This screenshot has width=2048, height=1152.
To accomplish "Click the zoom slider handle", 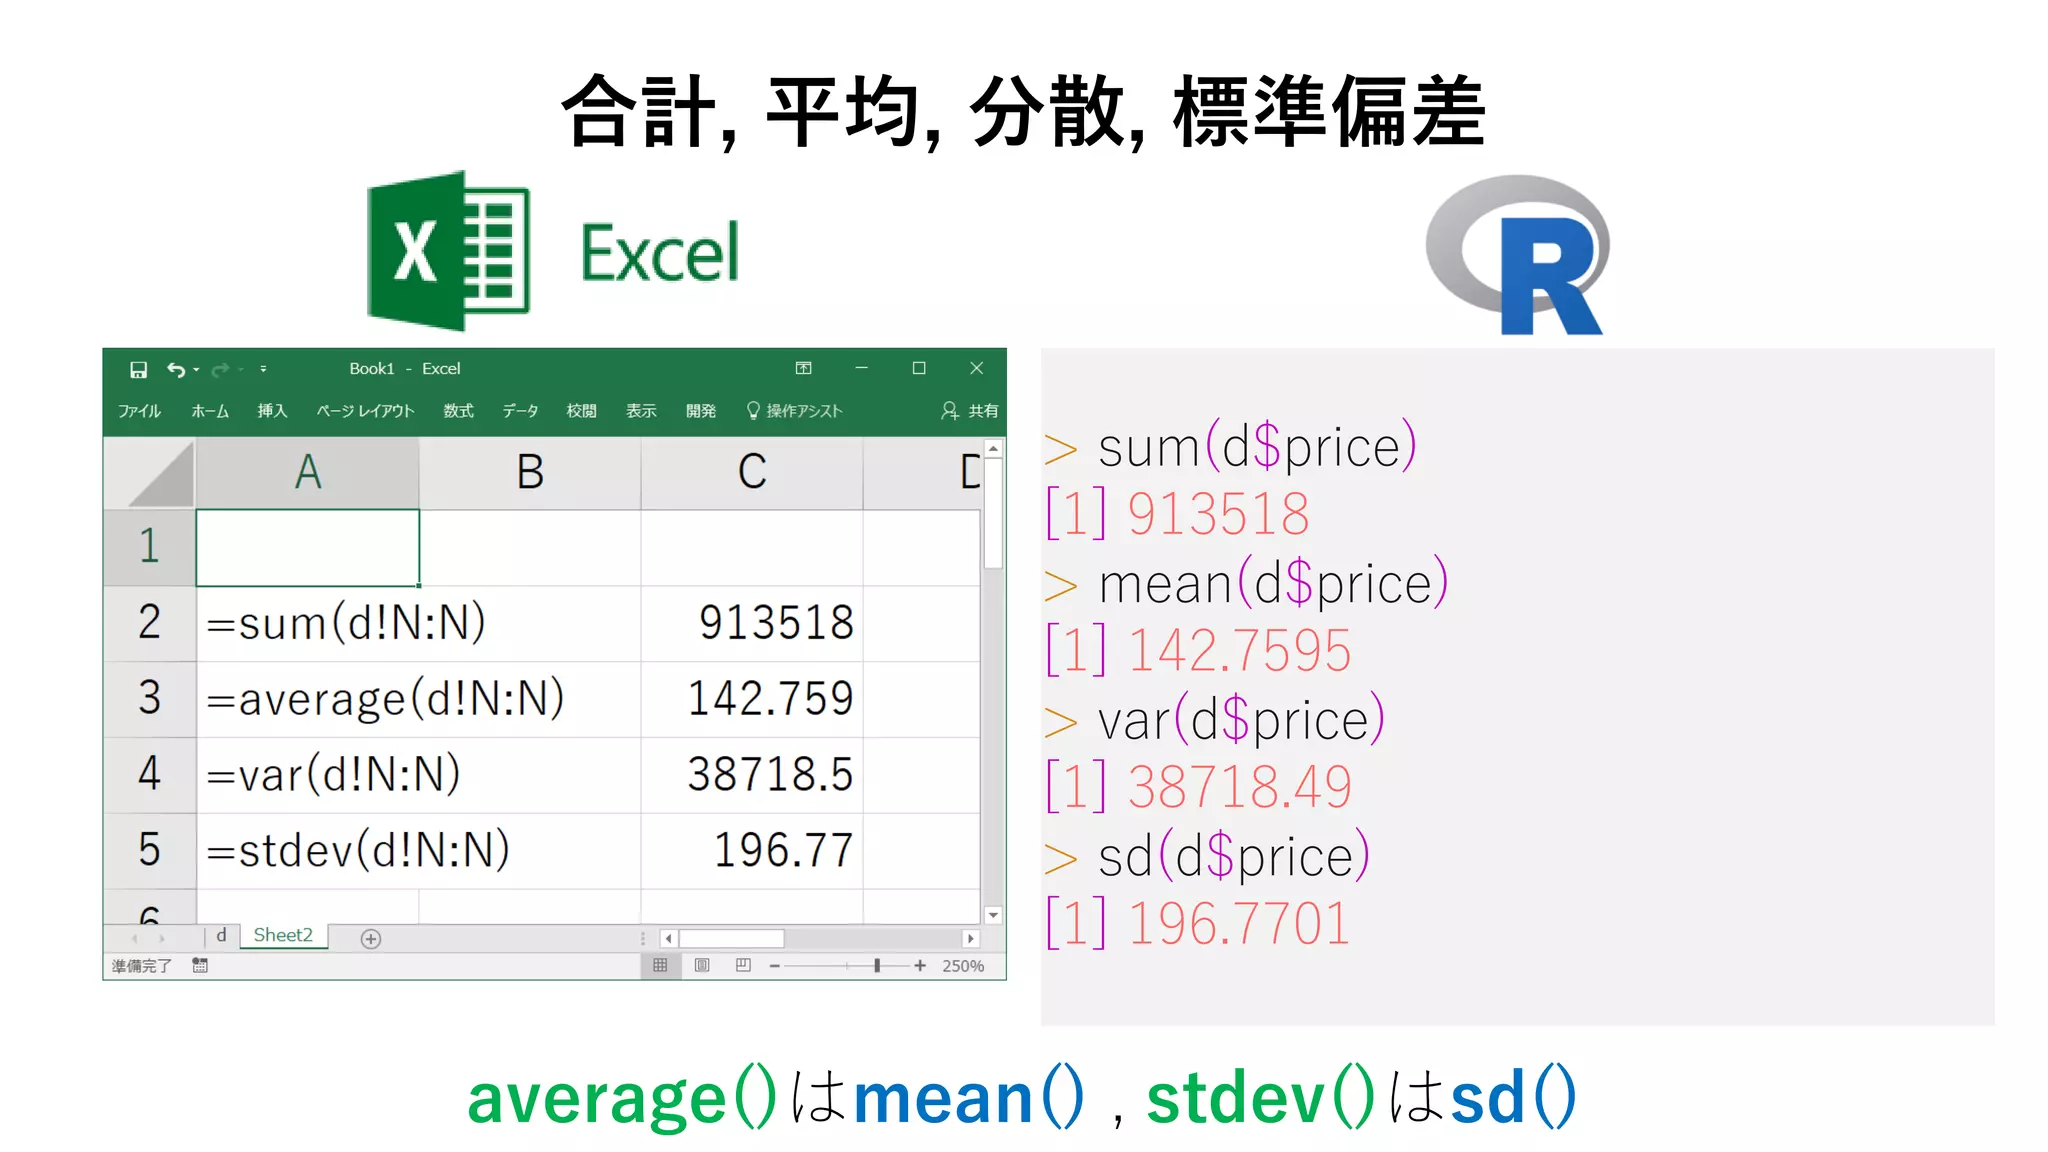I will [877, 966].
